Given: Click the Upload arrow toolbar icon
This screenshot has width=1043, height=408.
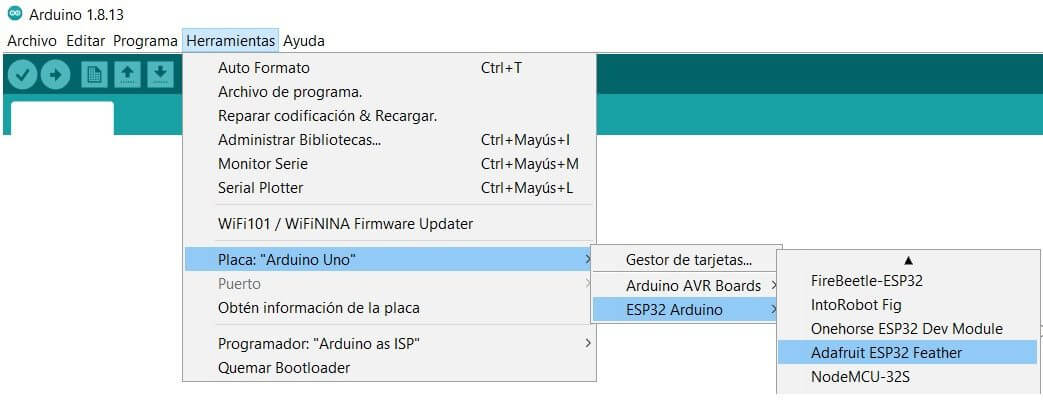Looking at the screenshot, I should point(55,74).
